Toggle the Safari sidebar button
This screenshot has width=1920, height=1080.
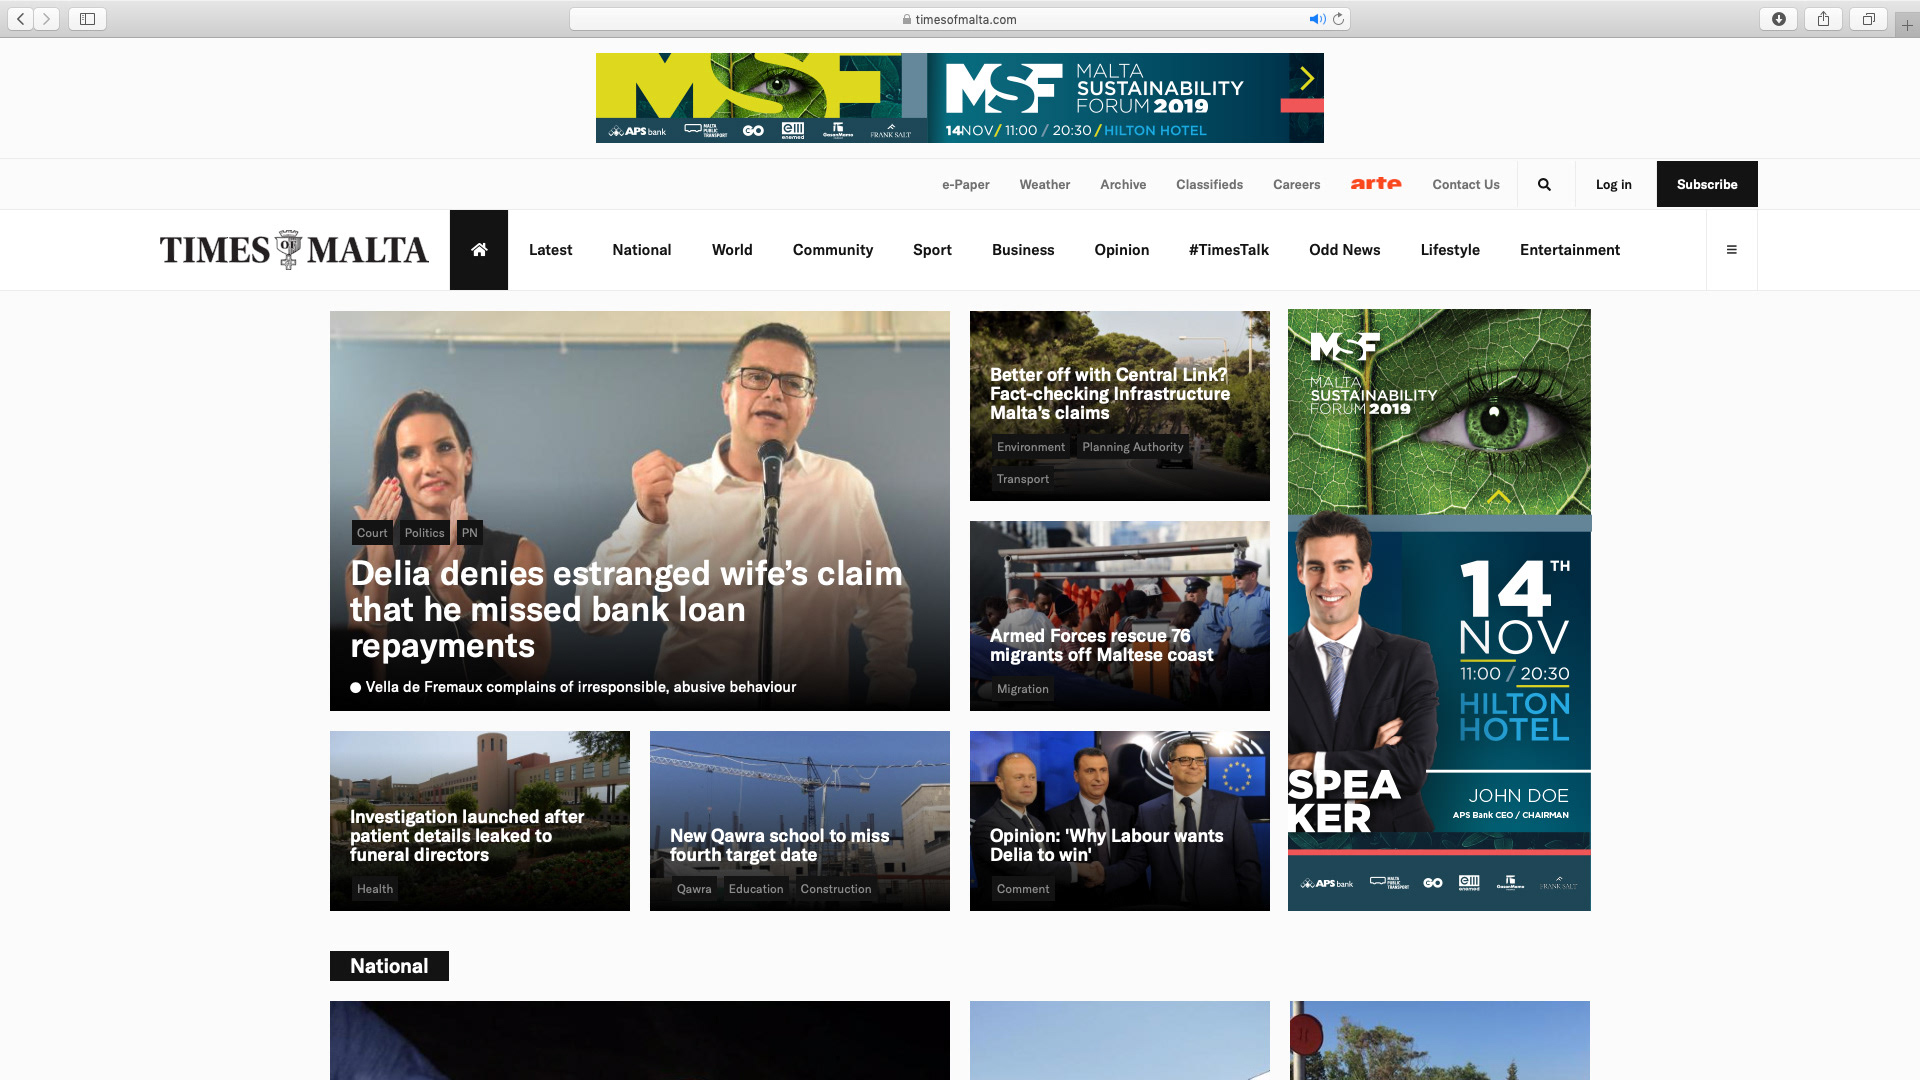click(87, 19)
